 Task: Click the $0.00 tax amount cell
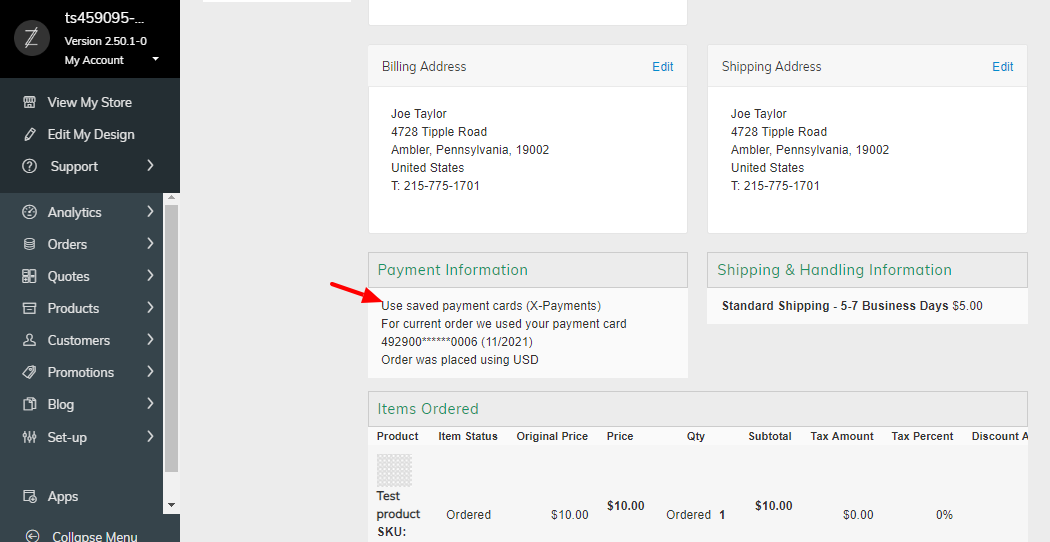pos(858,515)
